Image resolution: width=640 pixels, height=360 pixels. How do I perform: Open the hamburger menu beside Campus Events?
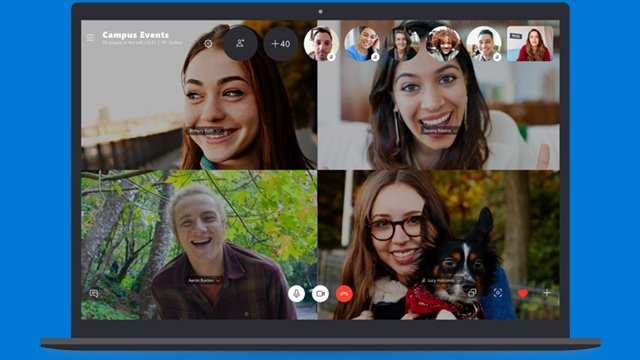click(90, 38)
